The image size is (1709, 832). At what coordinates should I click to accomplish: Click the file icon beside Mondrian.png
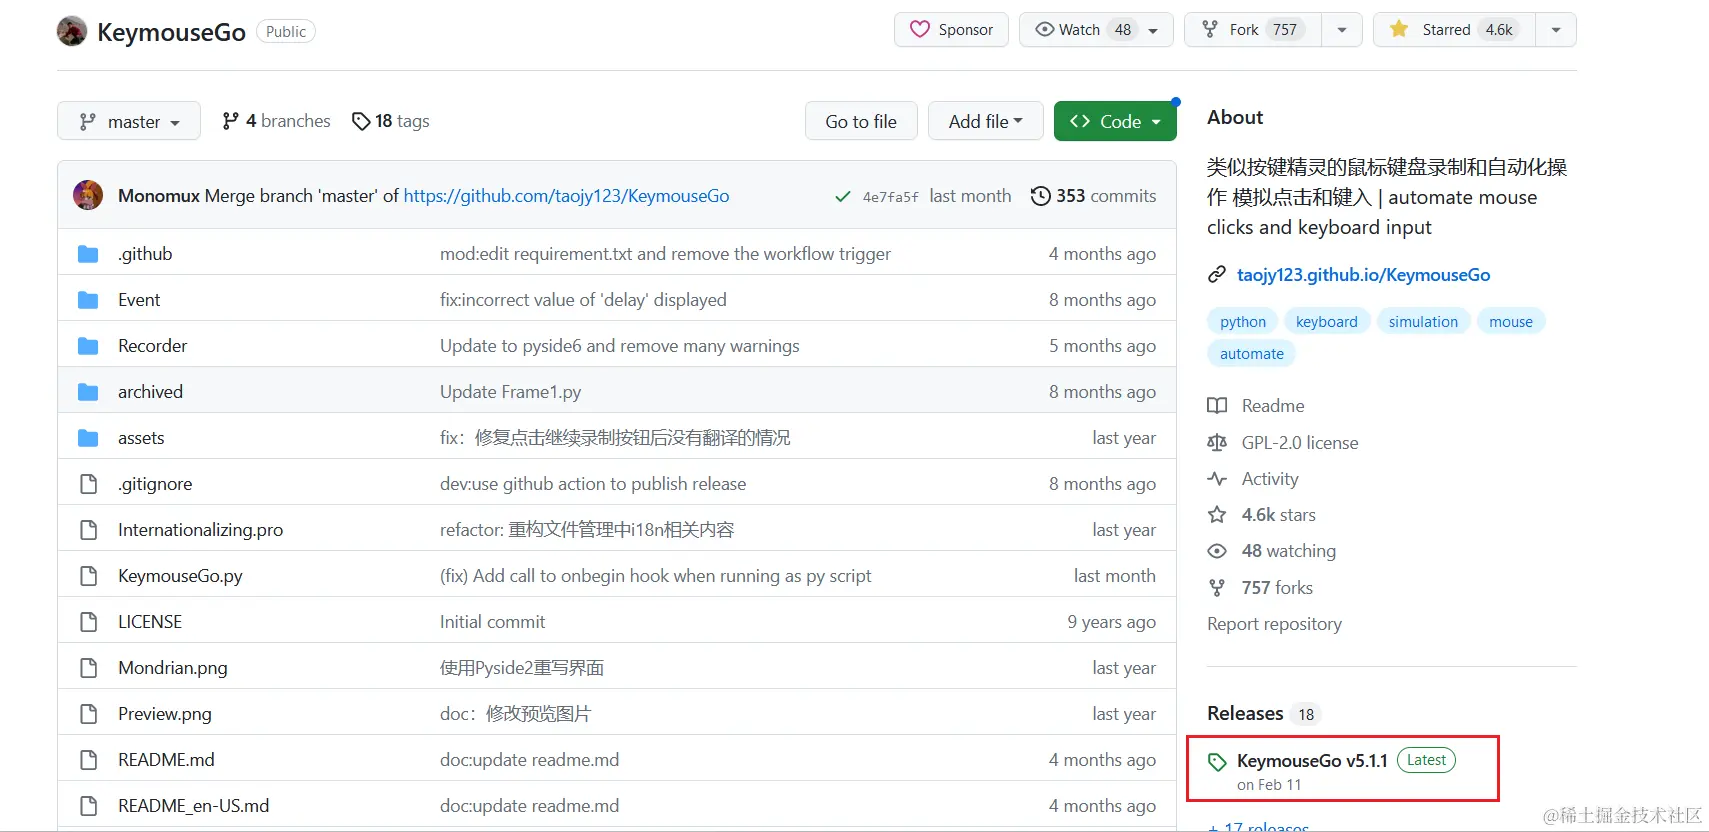click(88, 668)
